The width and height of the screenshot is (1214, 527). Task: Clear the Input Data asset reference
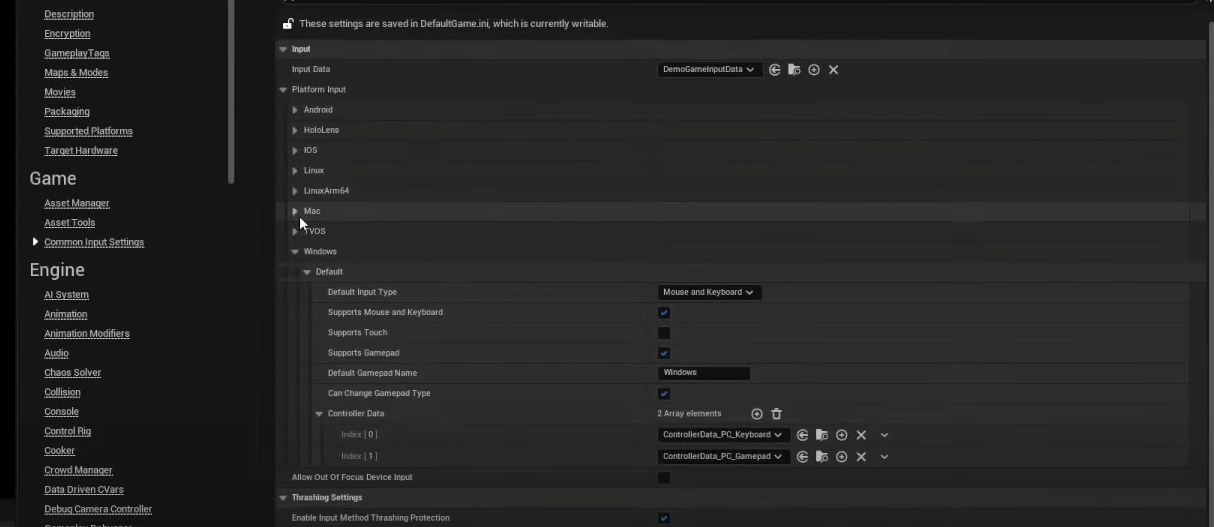pyautogui.click(x=833, y=70)
